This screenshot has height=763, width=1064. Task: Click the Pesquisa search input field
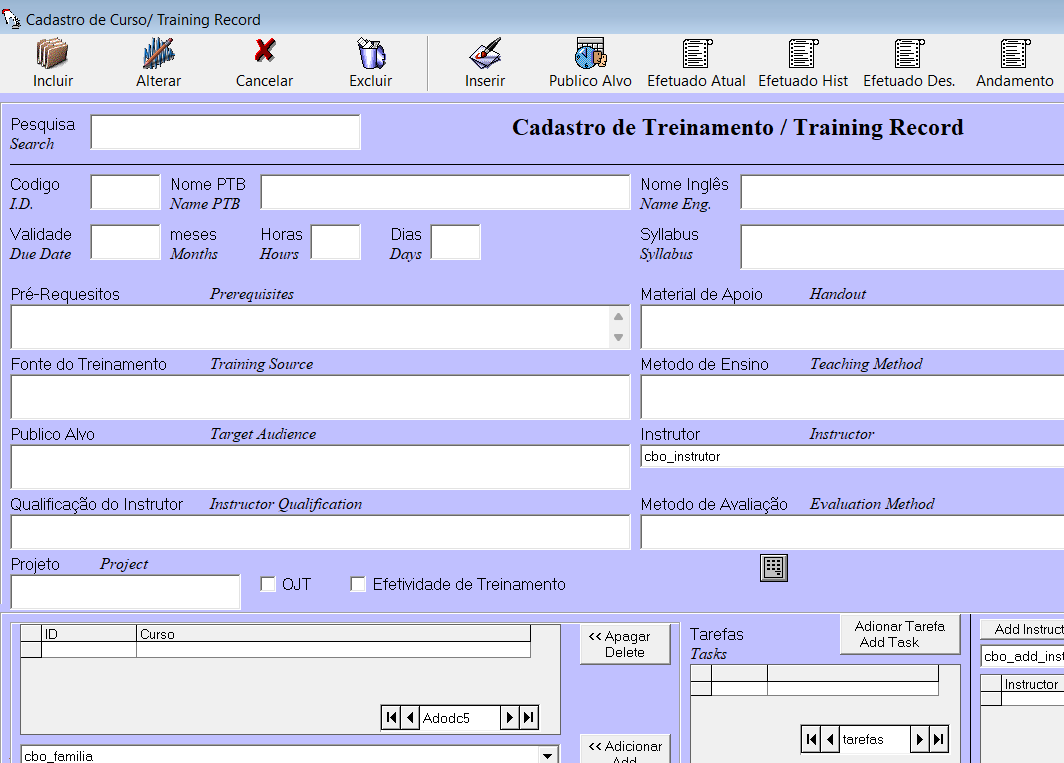click(225, 132)
